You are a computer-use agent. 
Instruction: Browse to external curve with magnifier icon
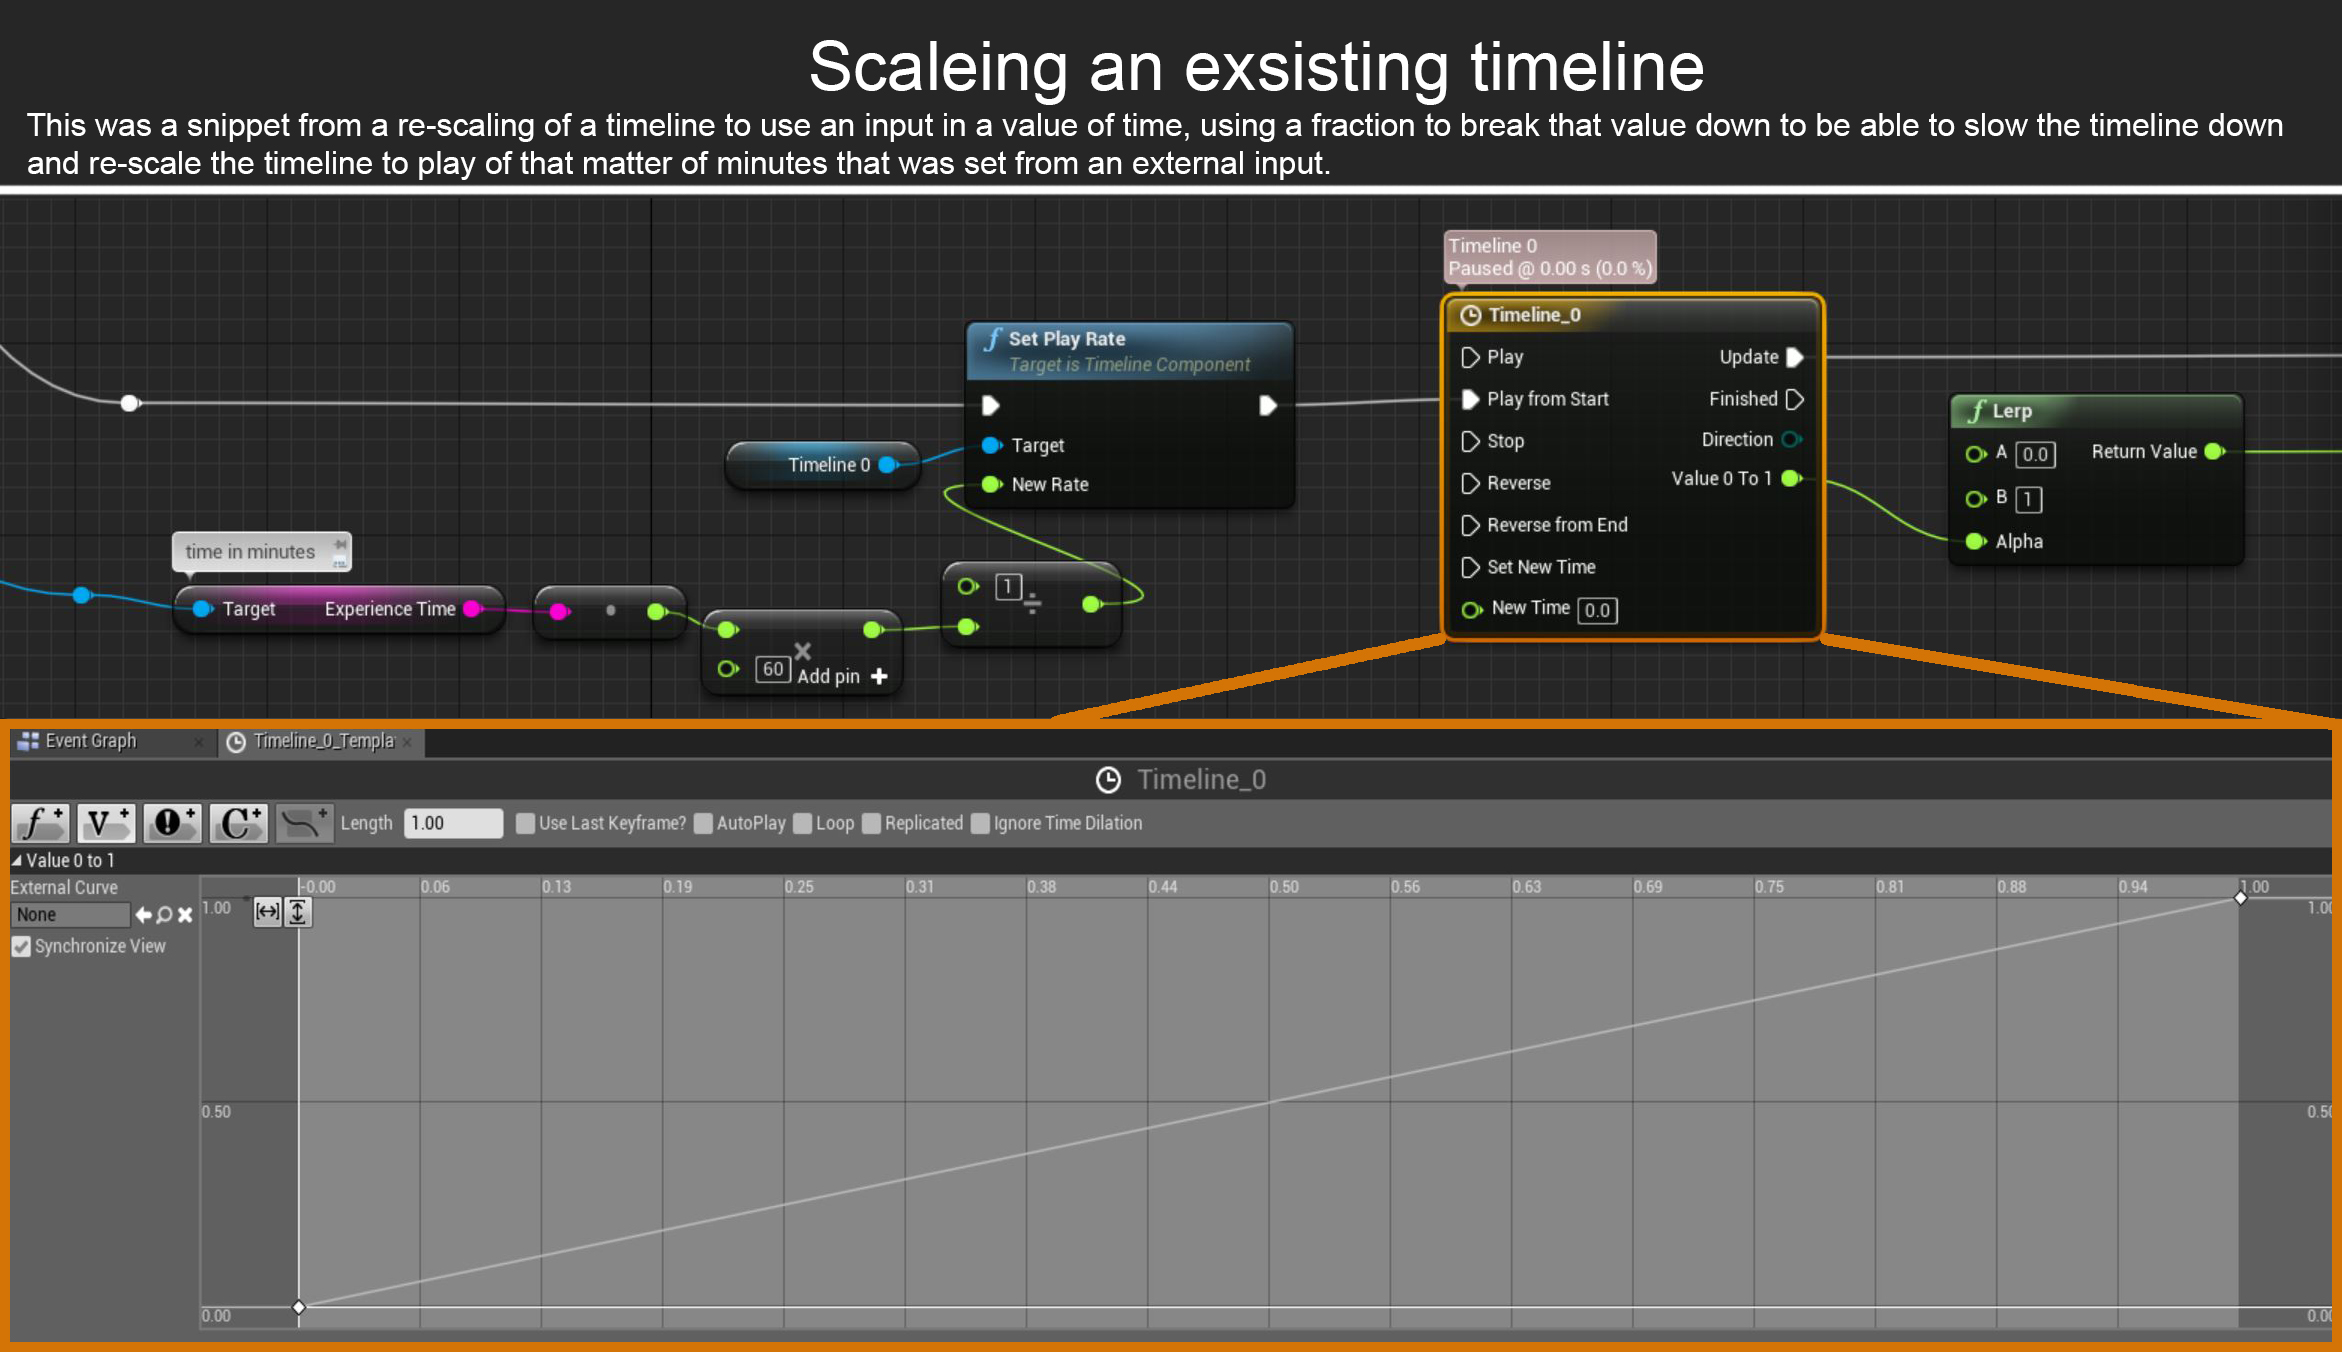click(164, 915)
